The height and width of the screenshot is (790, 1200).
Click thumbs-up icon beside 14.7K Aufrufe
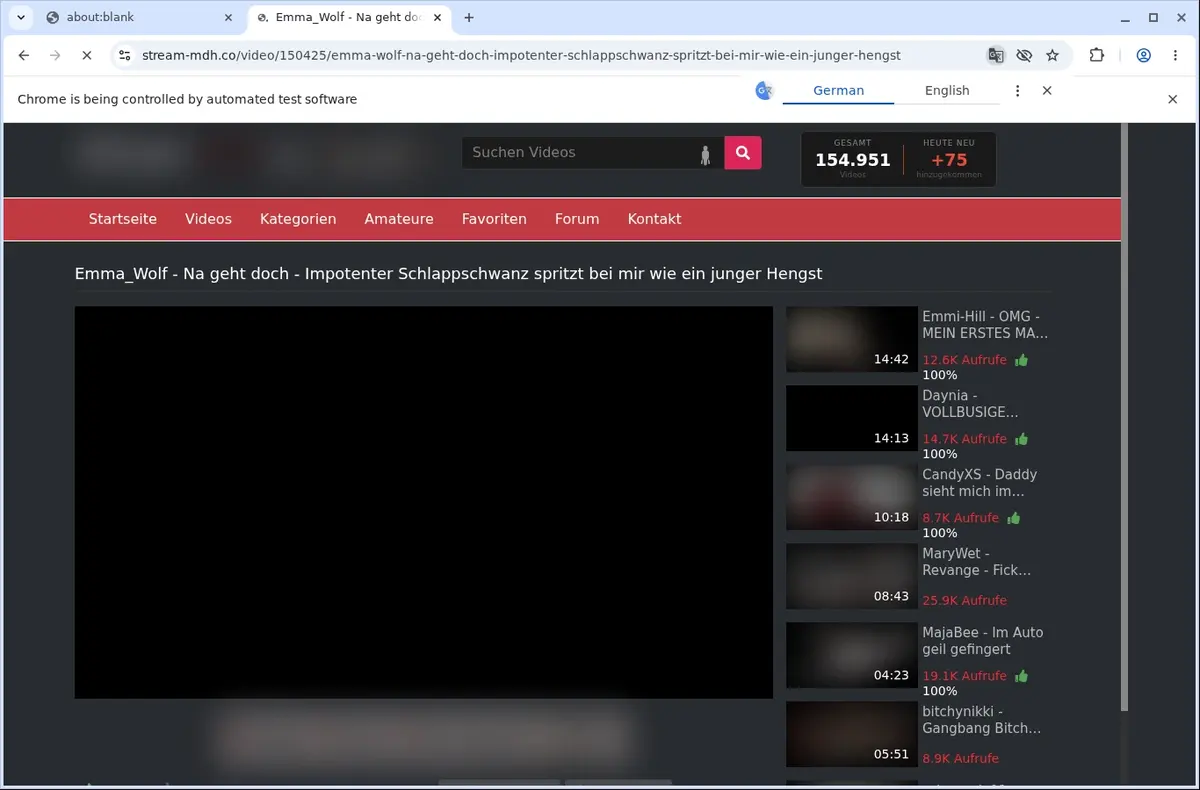point(1021,439)
